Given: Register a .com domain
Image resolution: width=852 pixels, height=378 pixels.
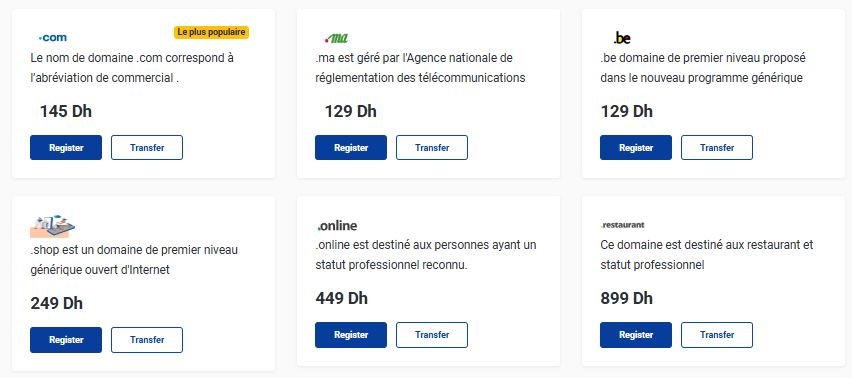Looking at the screenshot, I should (66, 148).
